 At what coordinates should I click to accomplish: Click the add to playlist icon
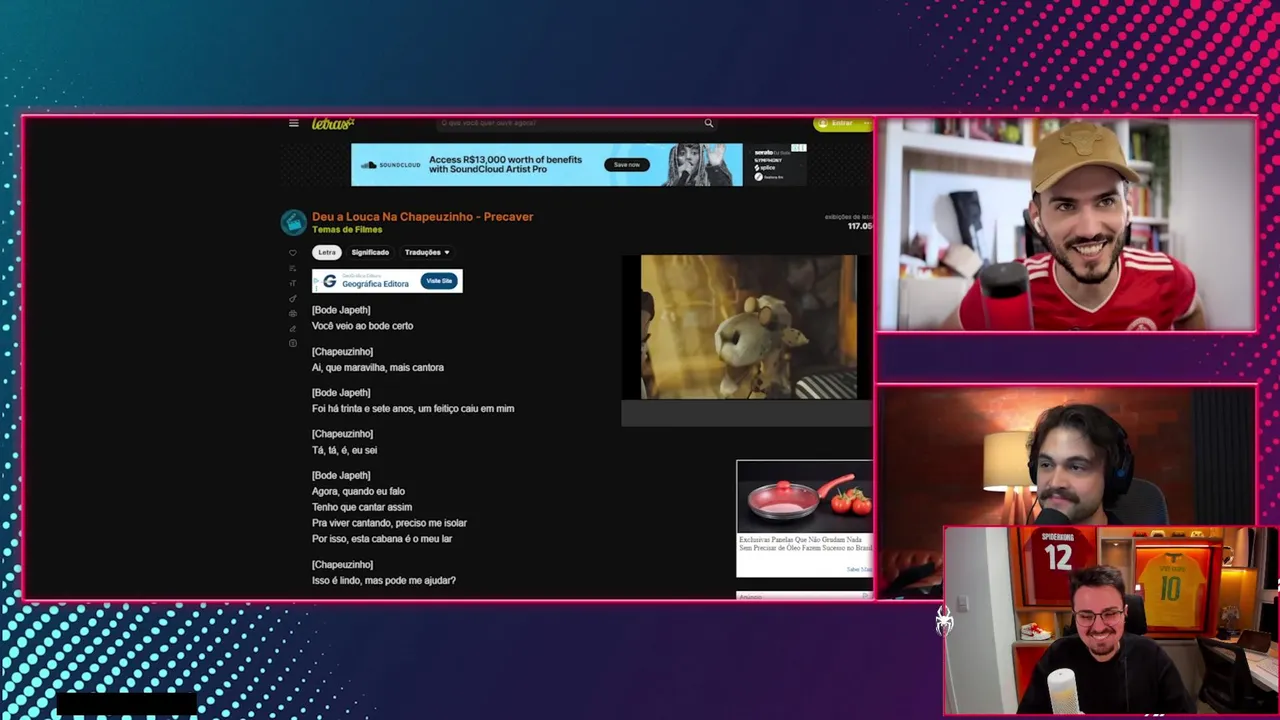293,268
